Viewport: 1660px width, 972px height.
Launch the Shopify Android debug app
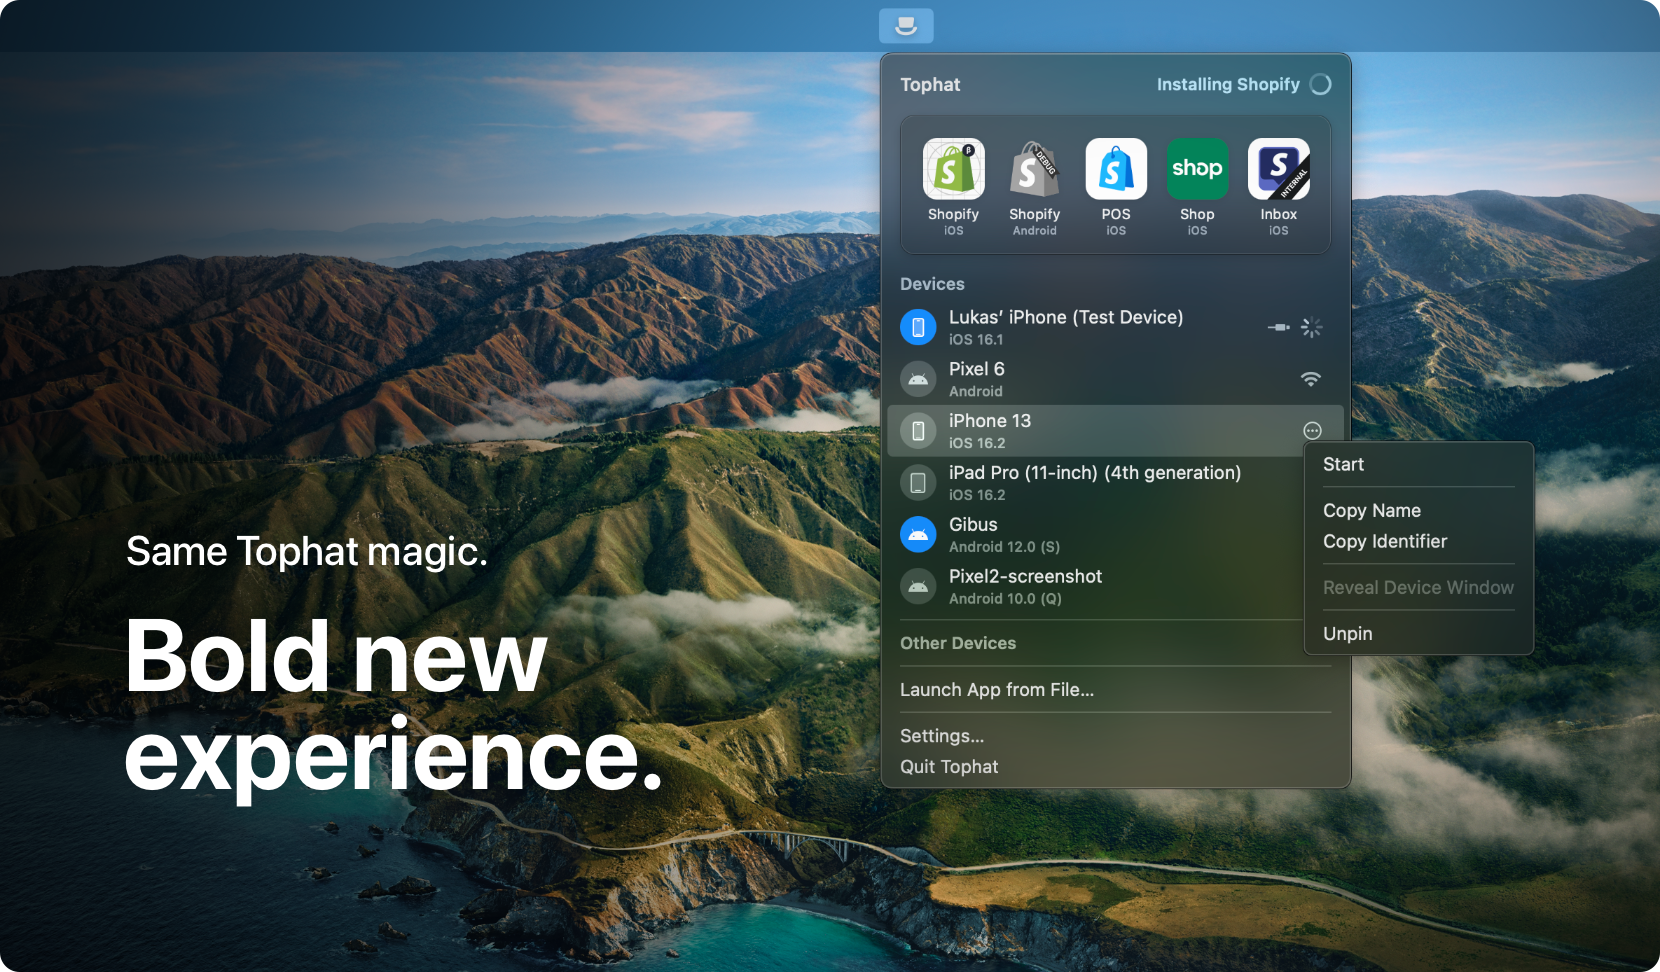point(1034,169)
